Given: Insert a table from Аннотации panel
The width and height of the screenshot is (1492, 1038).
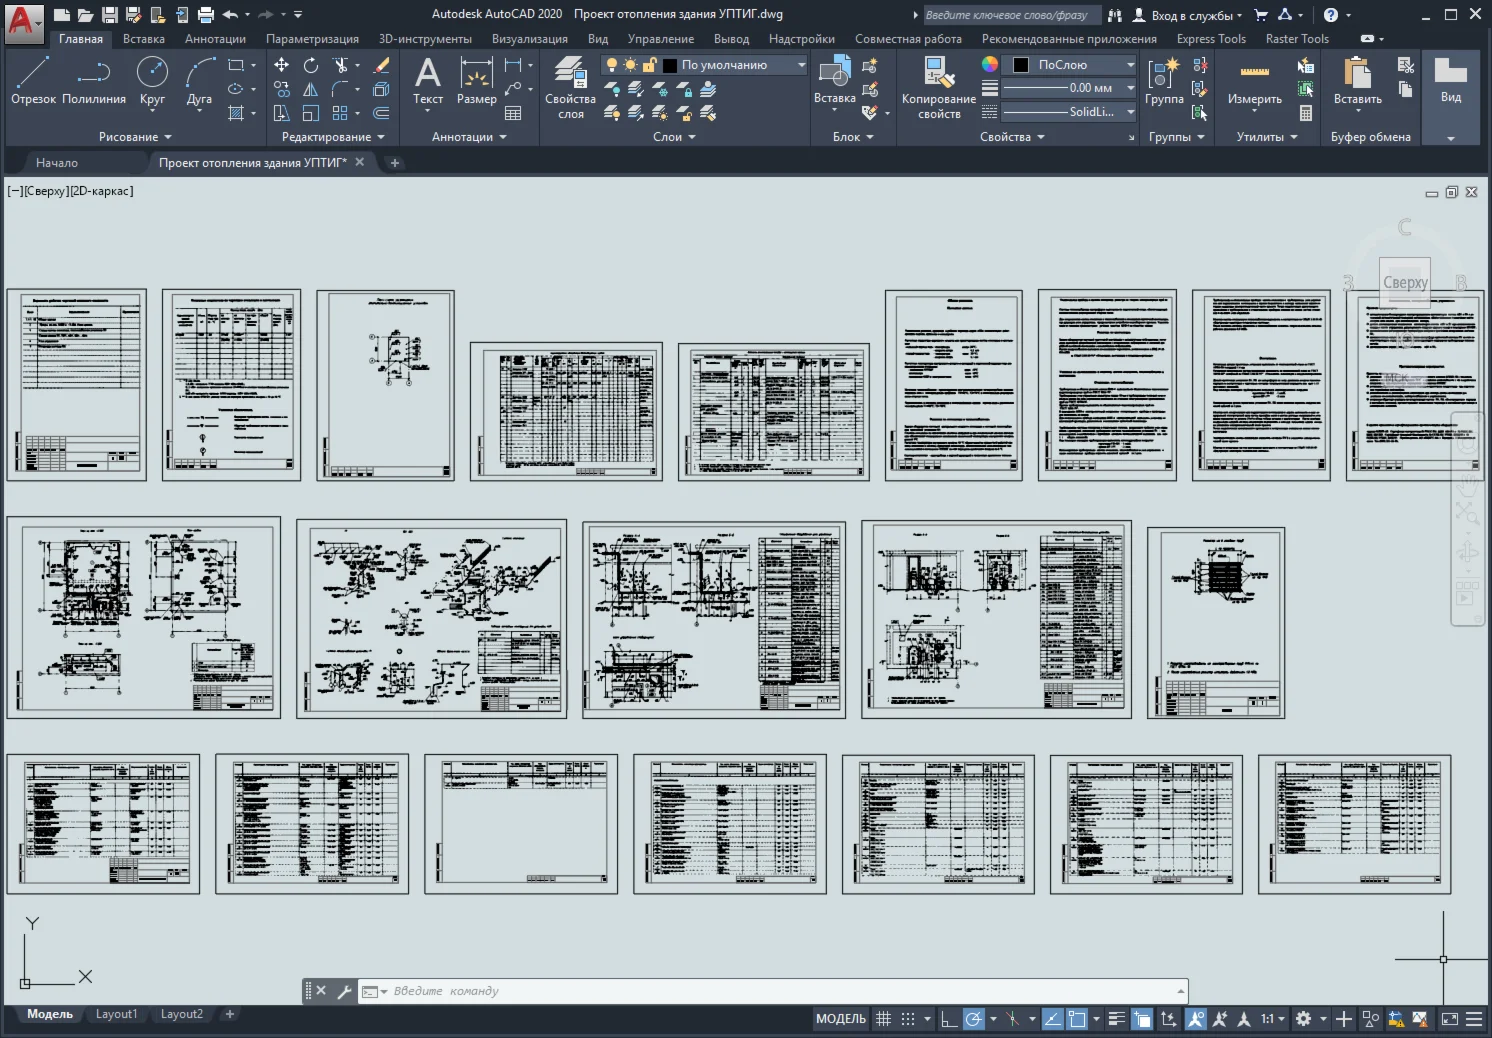Looking at the screenshot, I should (513, 113).
